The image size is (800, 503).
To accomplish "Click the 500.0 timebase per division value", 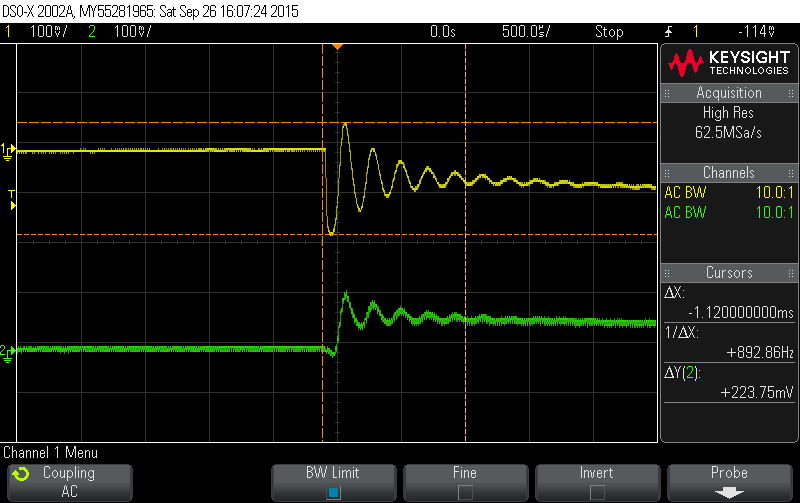I will (526, 32).
